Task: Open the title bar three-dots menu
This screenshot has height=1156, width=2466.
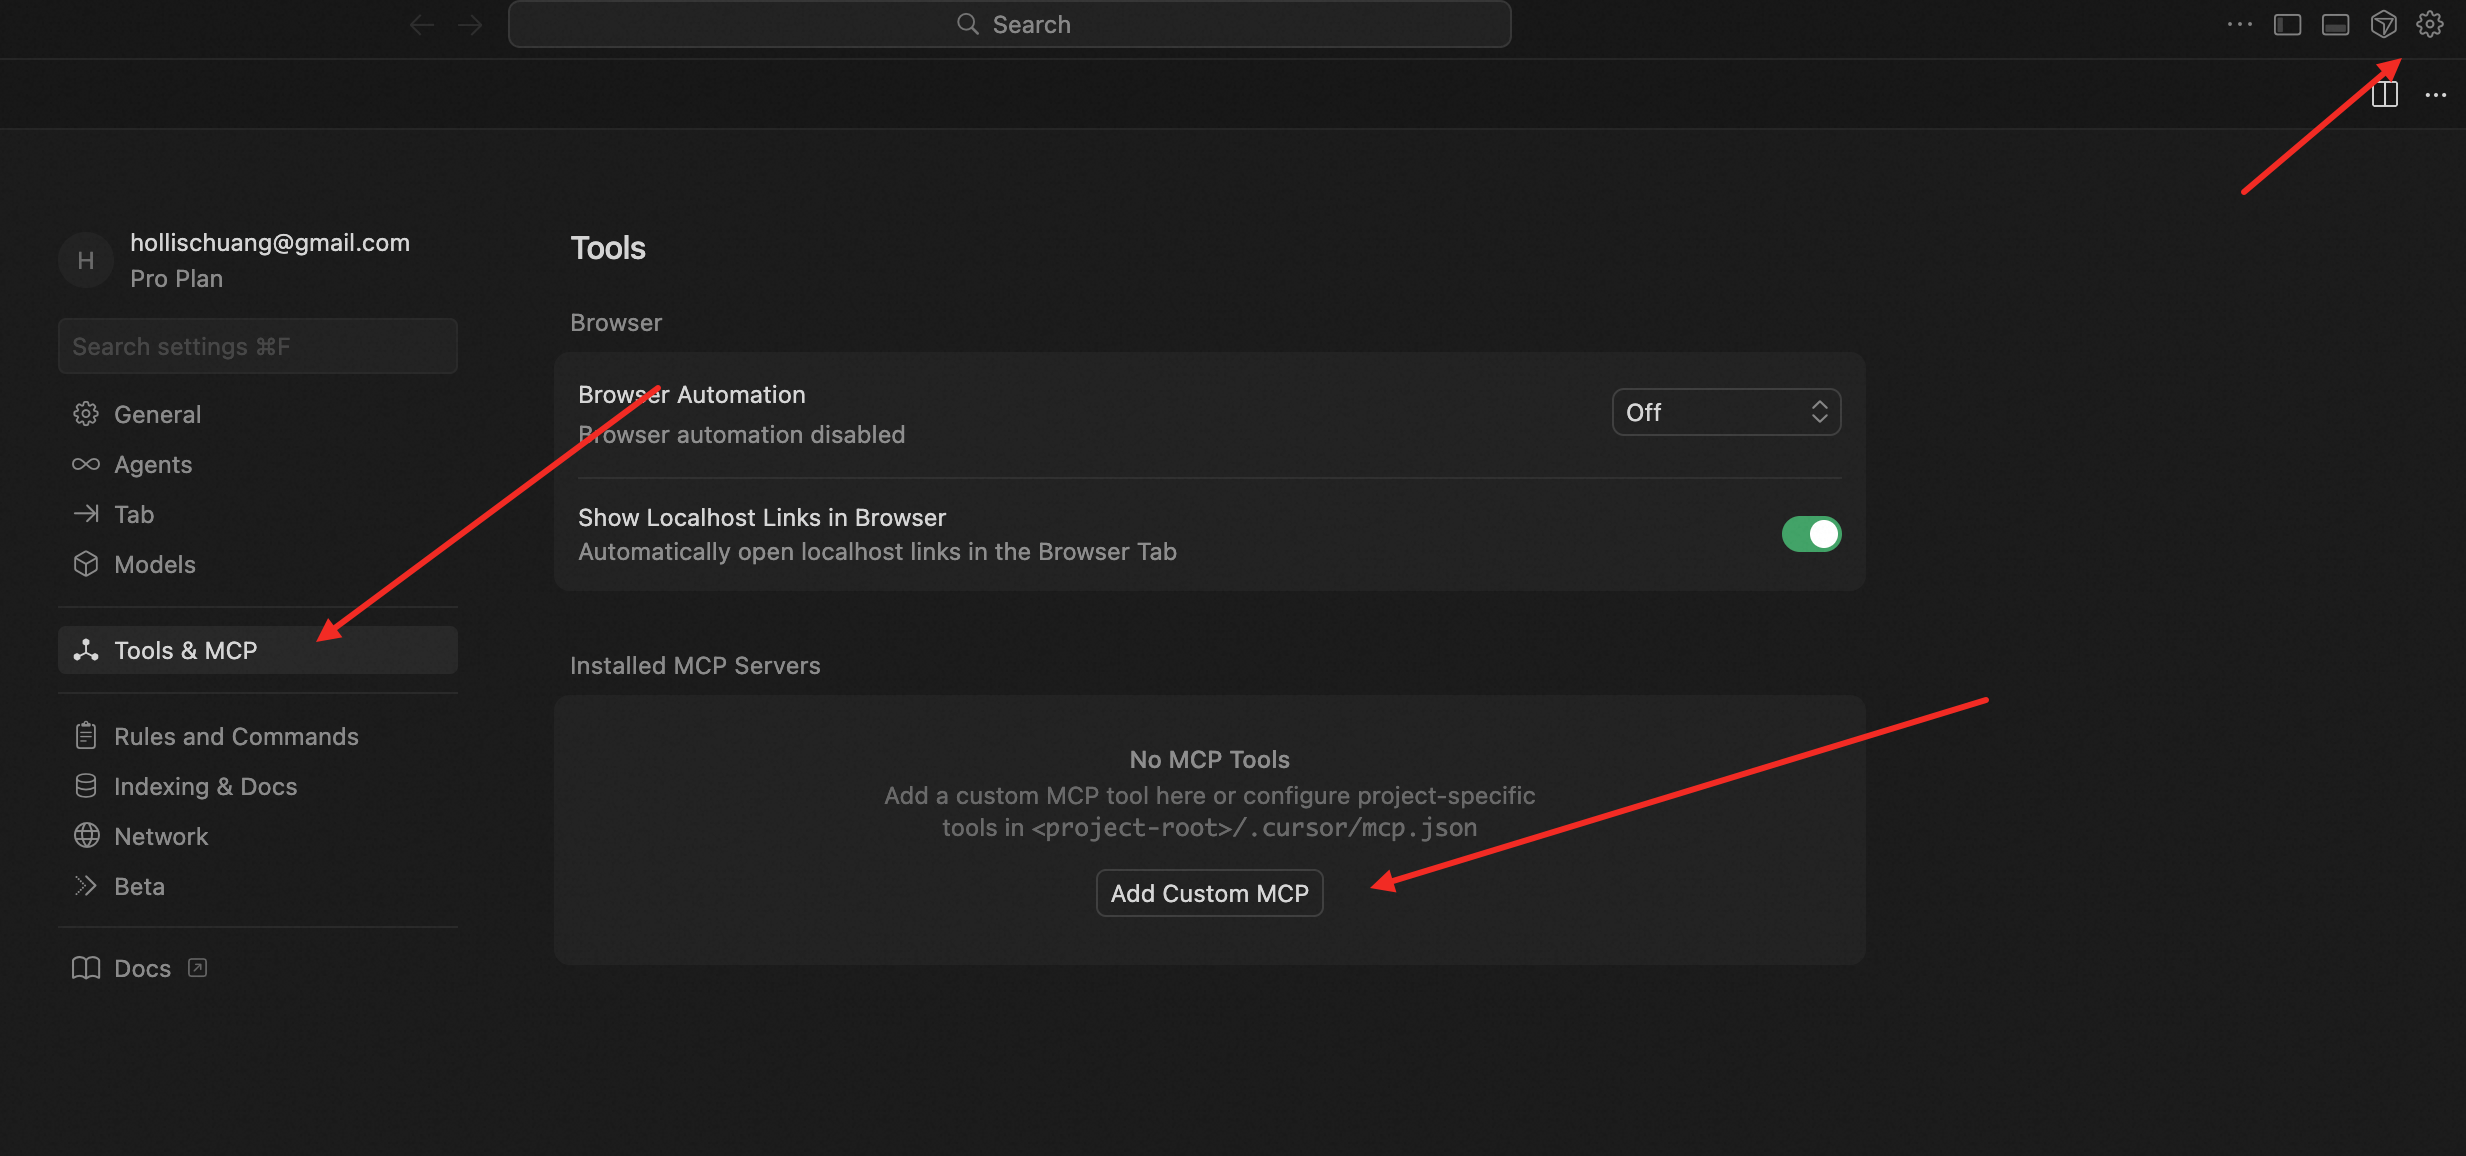Action: point(2240,24)
